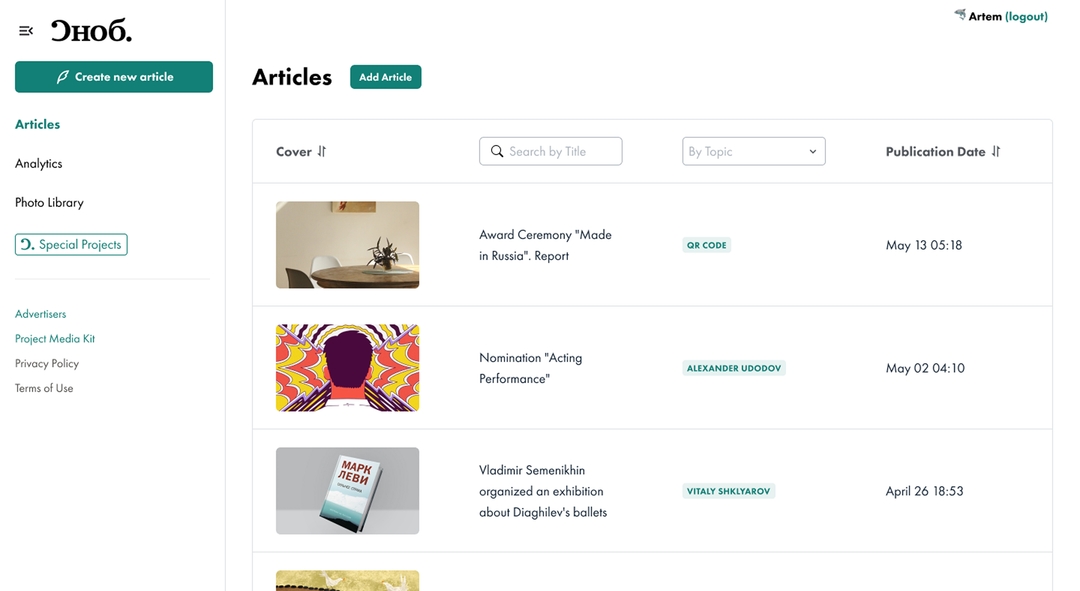Select Articles in the sidebar
This screenshot has height=591, width=1080.
click(x=38, y=124)
